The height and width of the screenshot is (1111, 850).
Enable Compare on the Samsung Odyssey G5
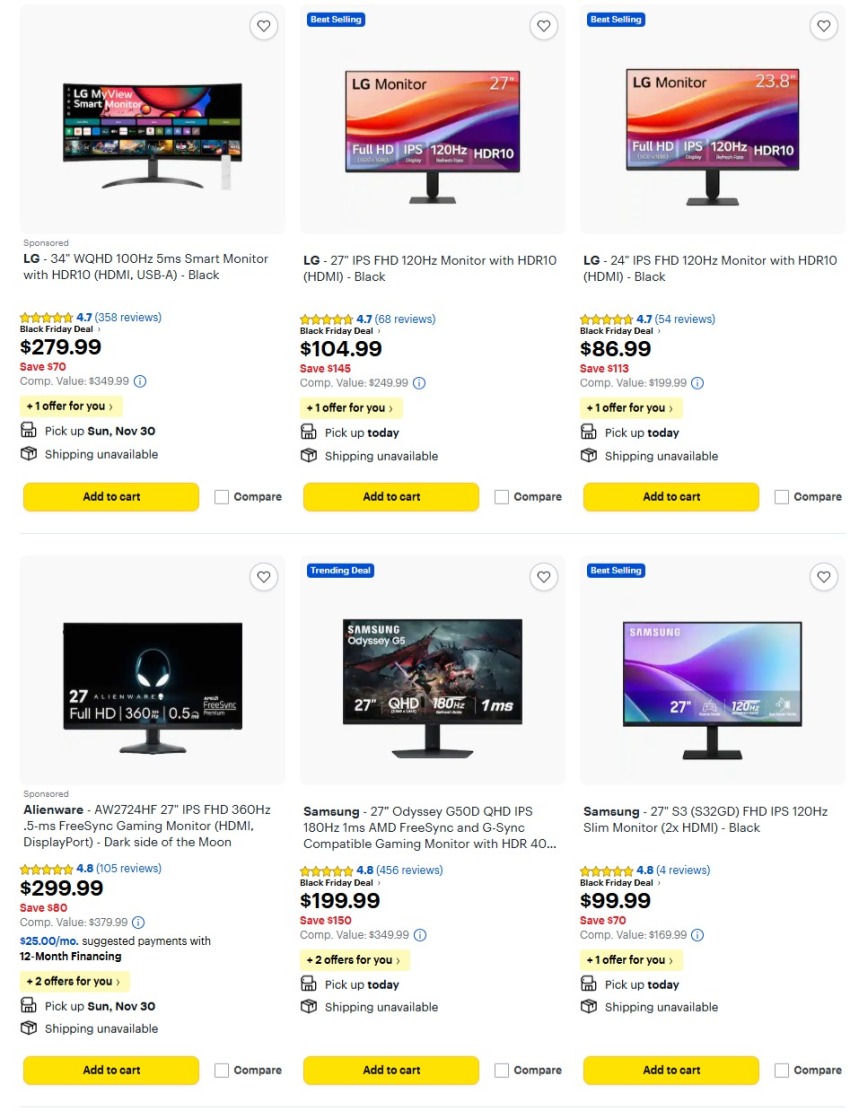click(500, 1070)
